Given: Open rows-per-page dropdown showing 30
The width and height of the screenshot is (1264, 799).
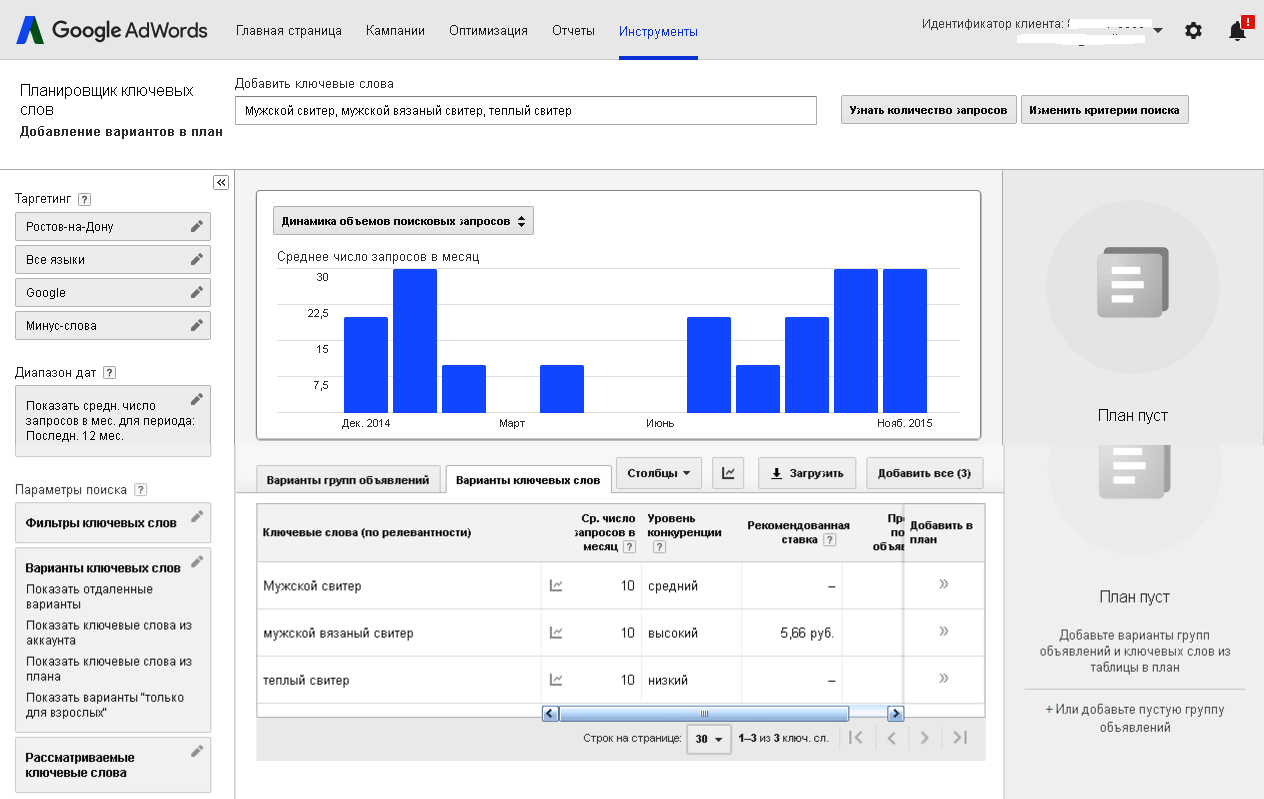Looking at the screenshot, I should coord(708,739).
